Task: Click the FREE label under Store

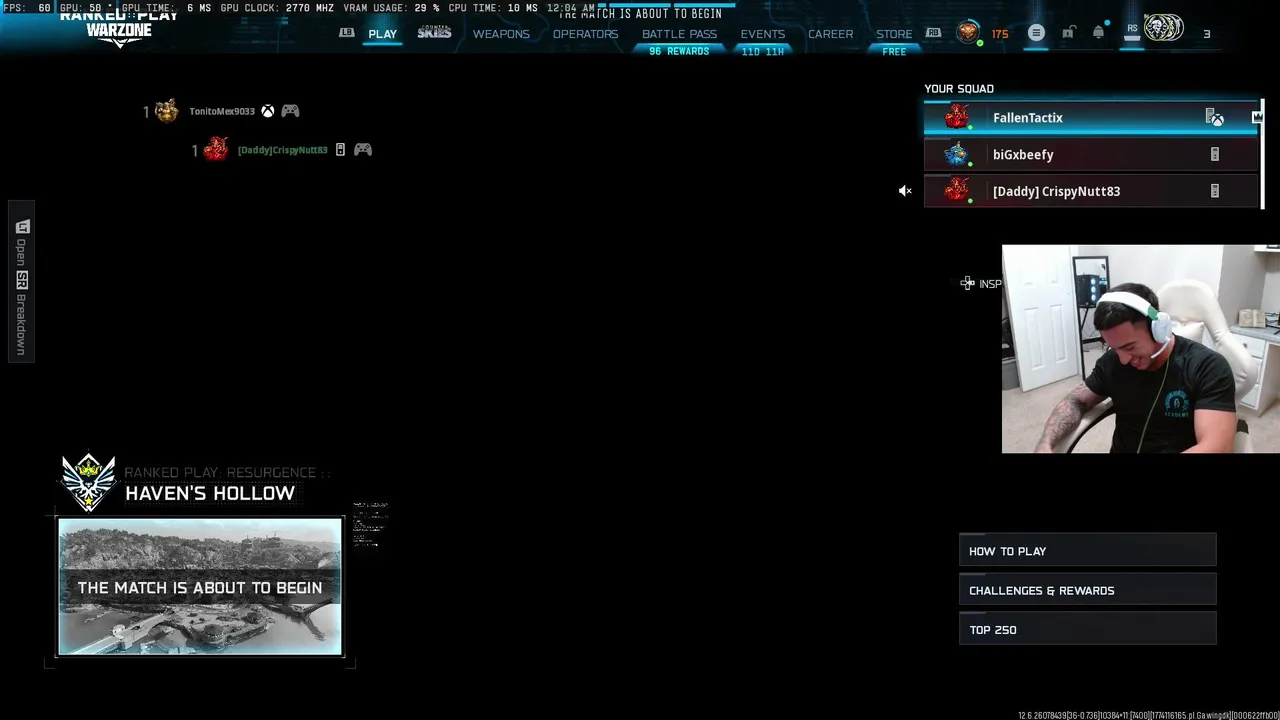Action: click(894, 51)
